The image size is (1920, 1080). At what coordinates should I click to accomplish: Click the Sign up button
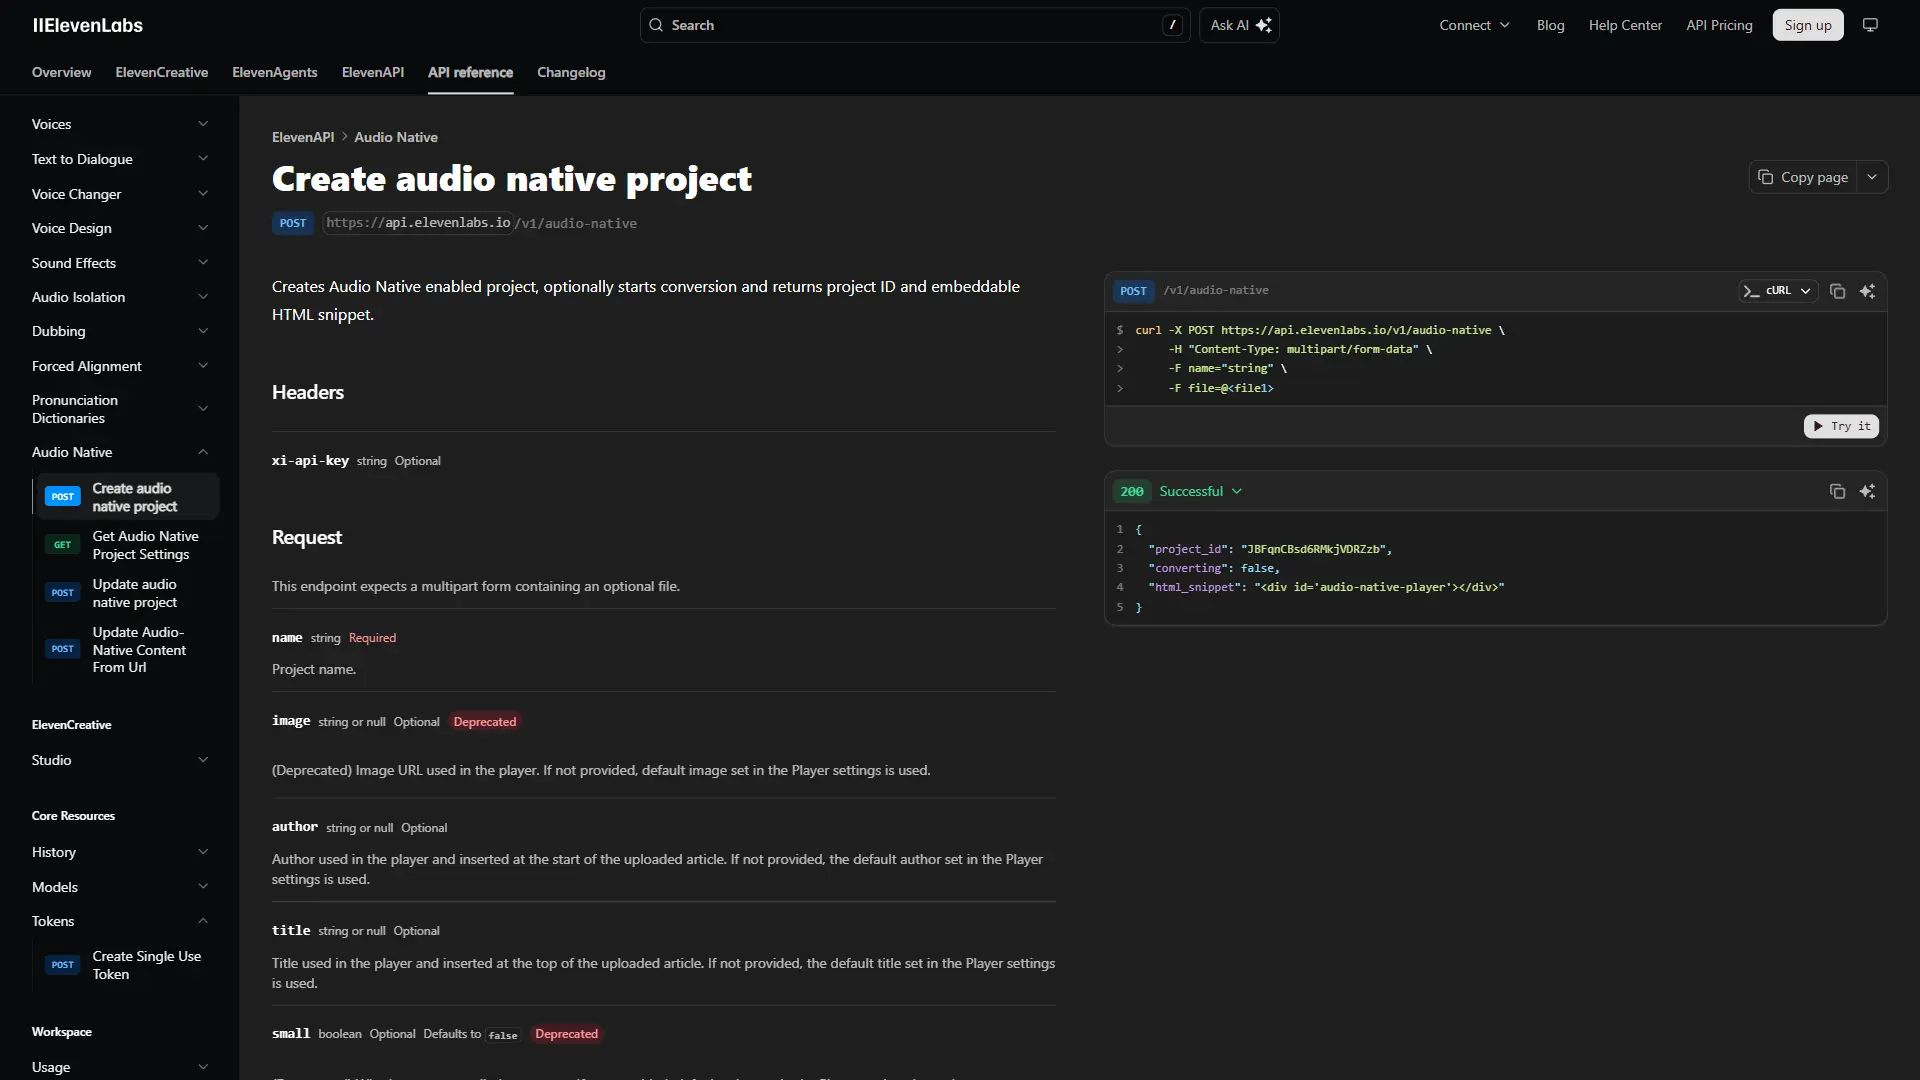click(x=1808, y=25)
